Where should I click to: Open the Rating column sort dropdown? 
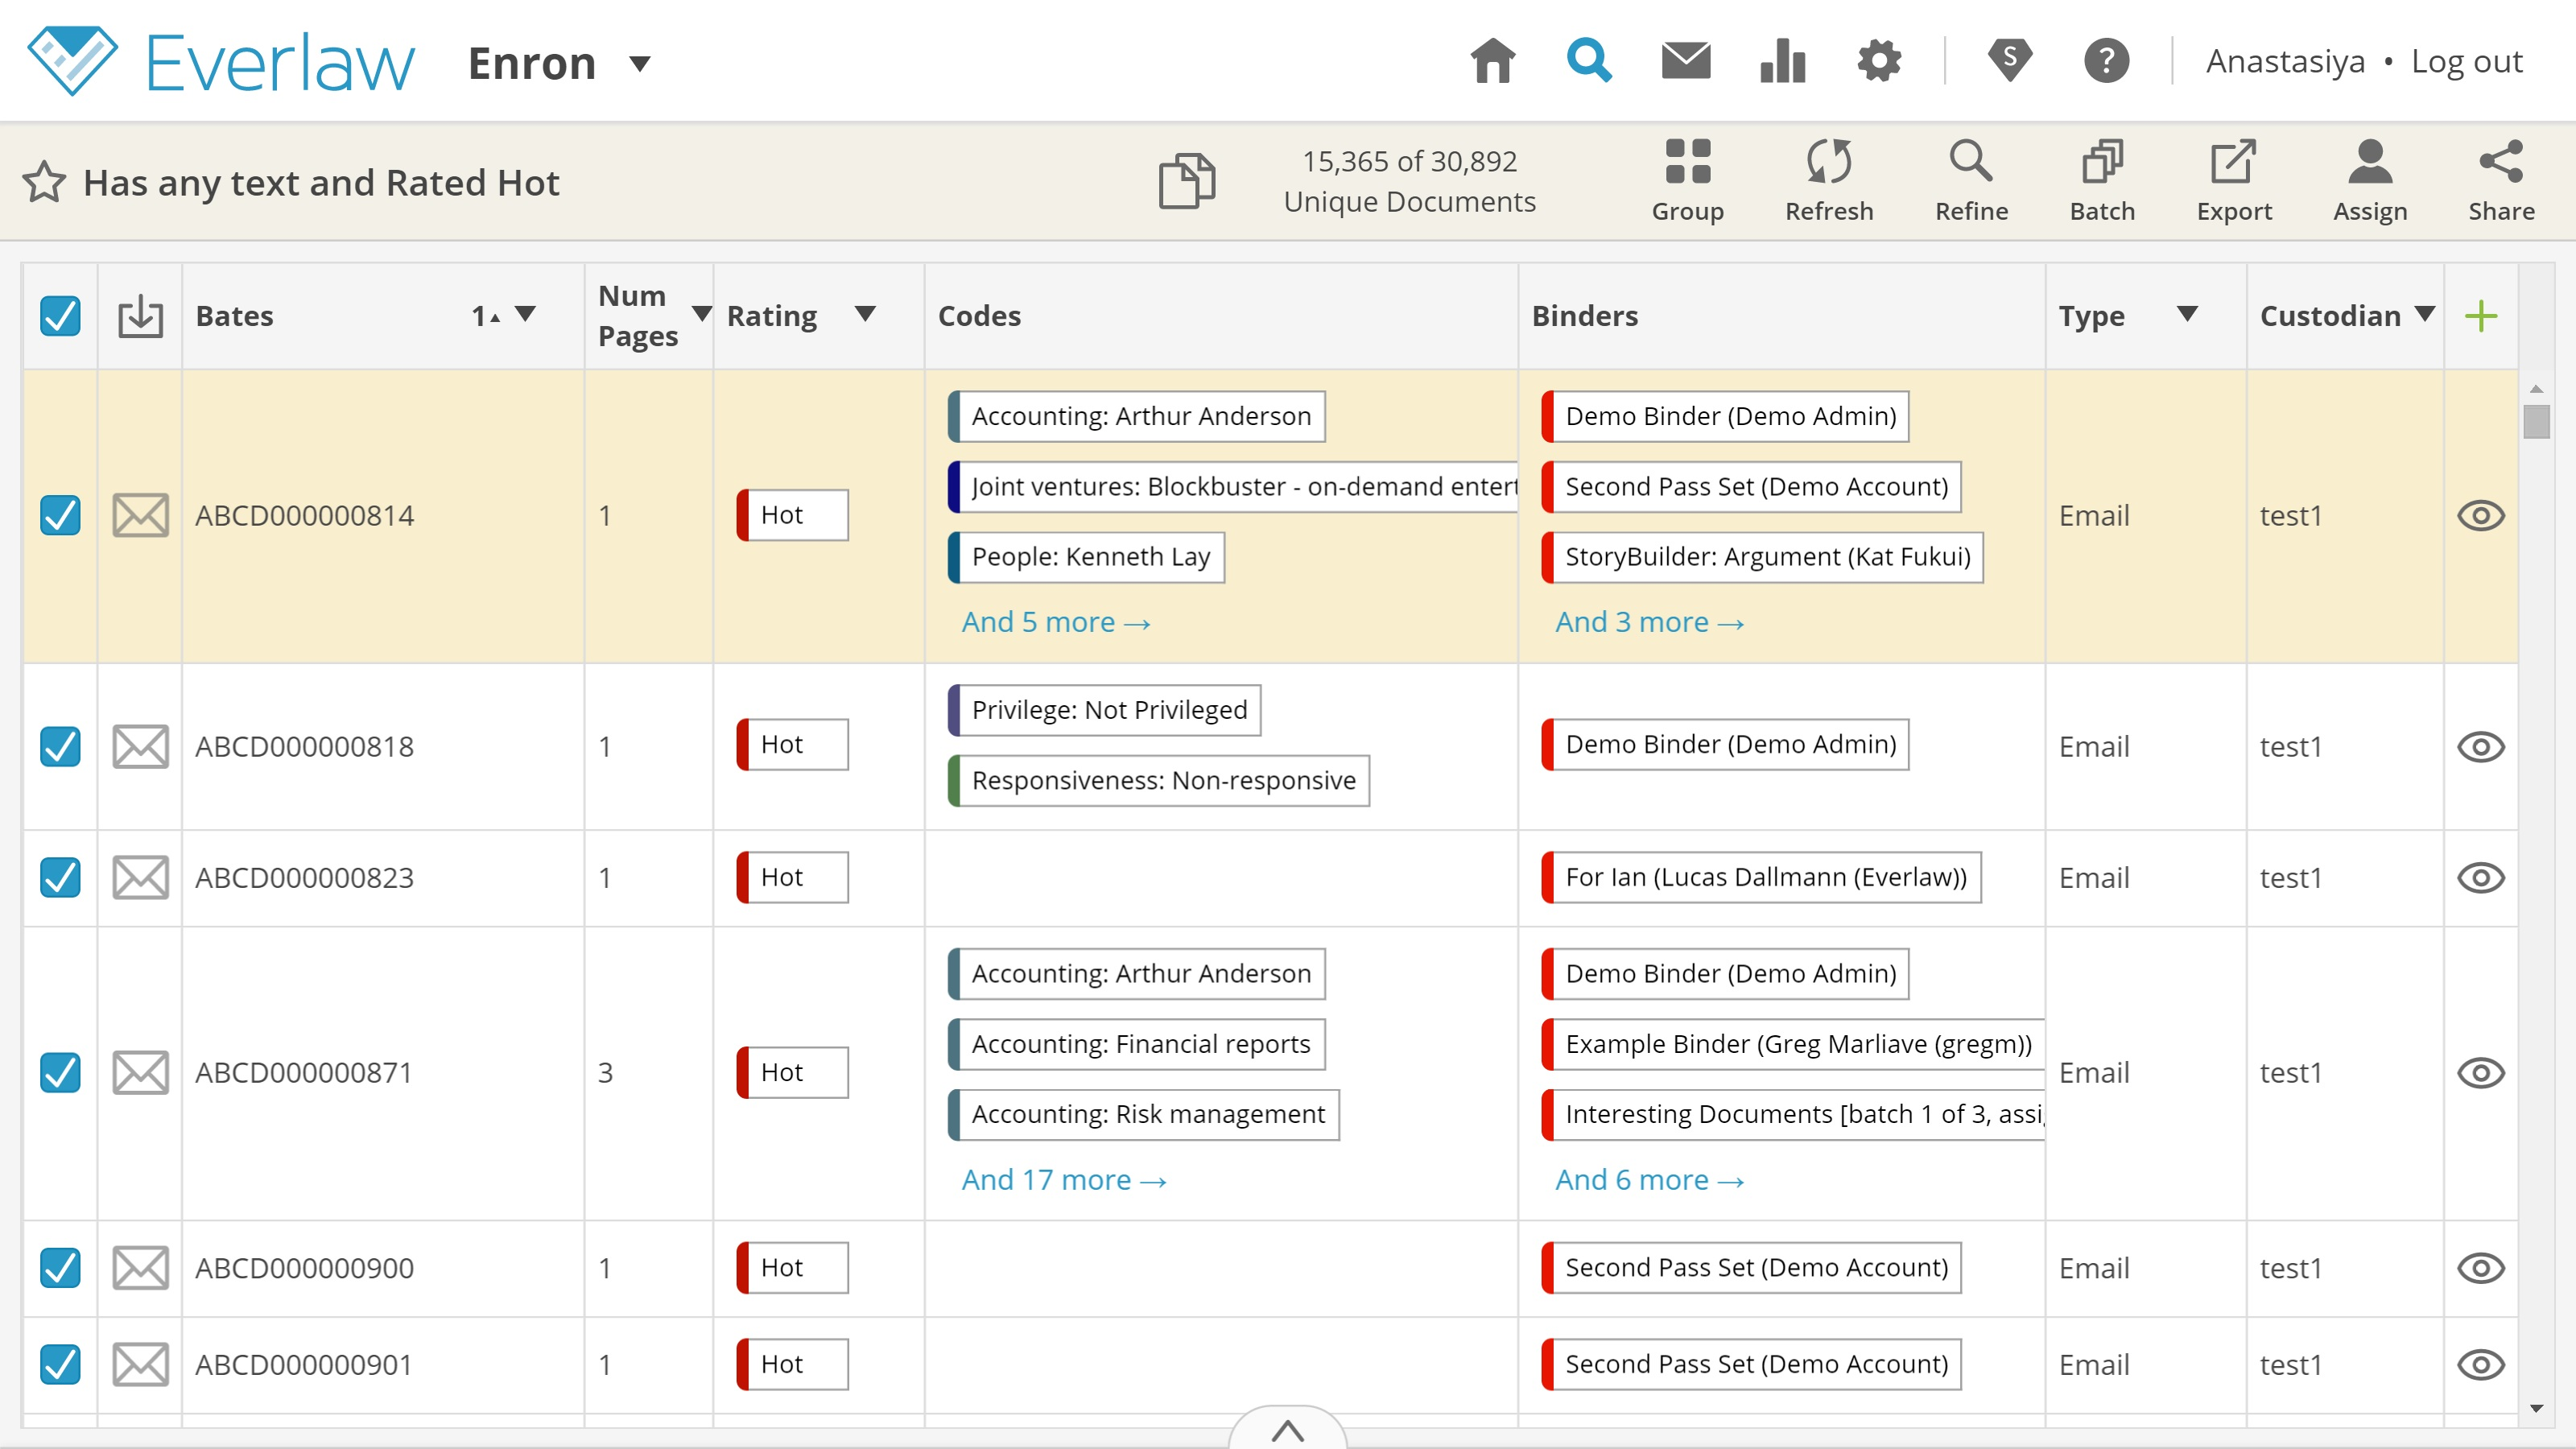pos(866,314)
